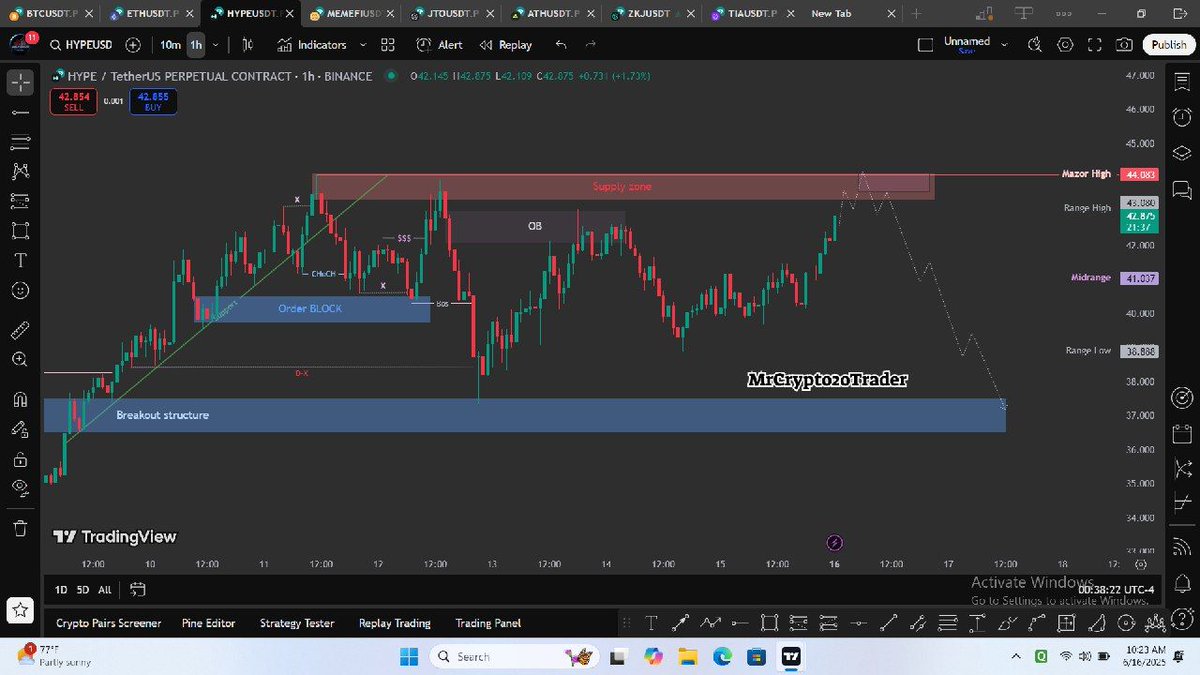The width and height of the screenshot is (1200, 675).
Task: Click the trash remove objects icon
Action: coord(20,527)
